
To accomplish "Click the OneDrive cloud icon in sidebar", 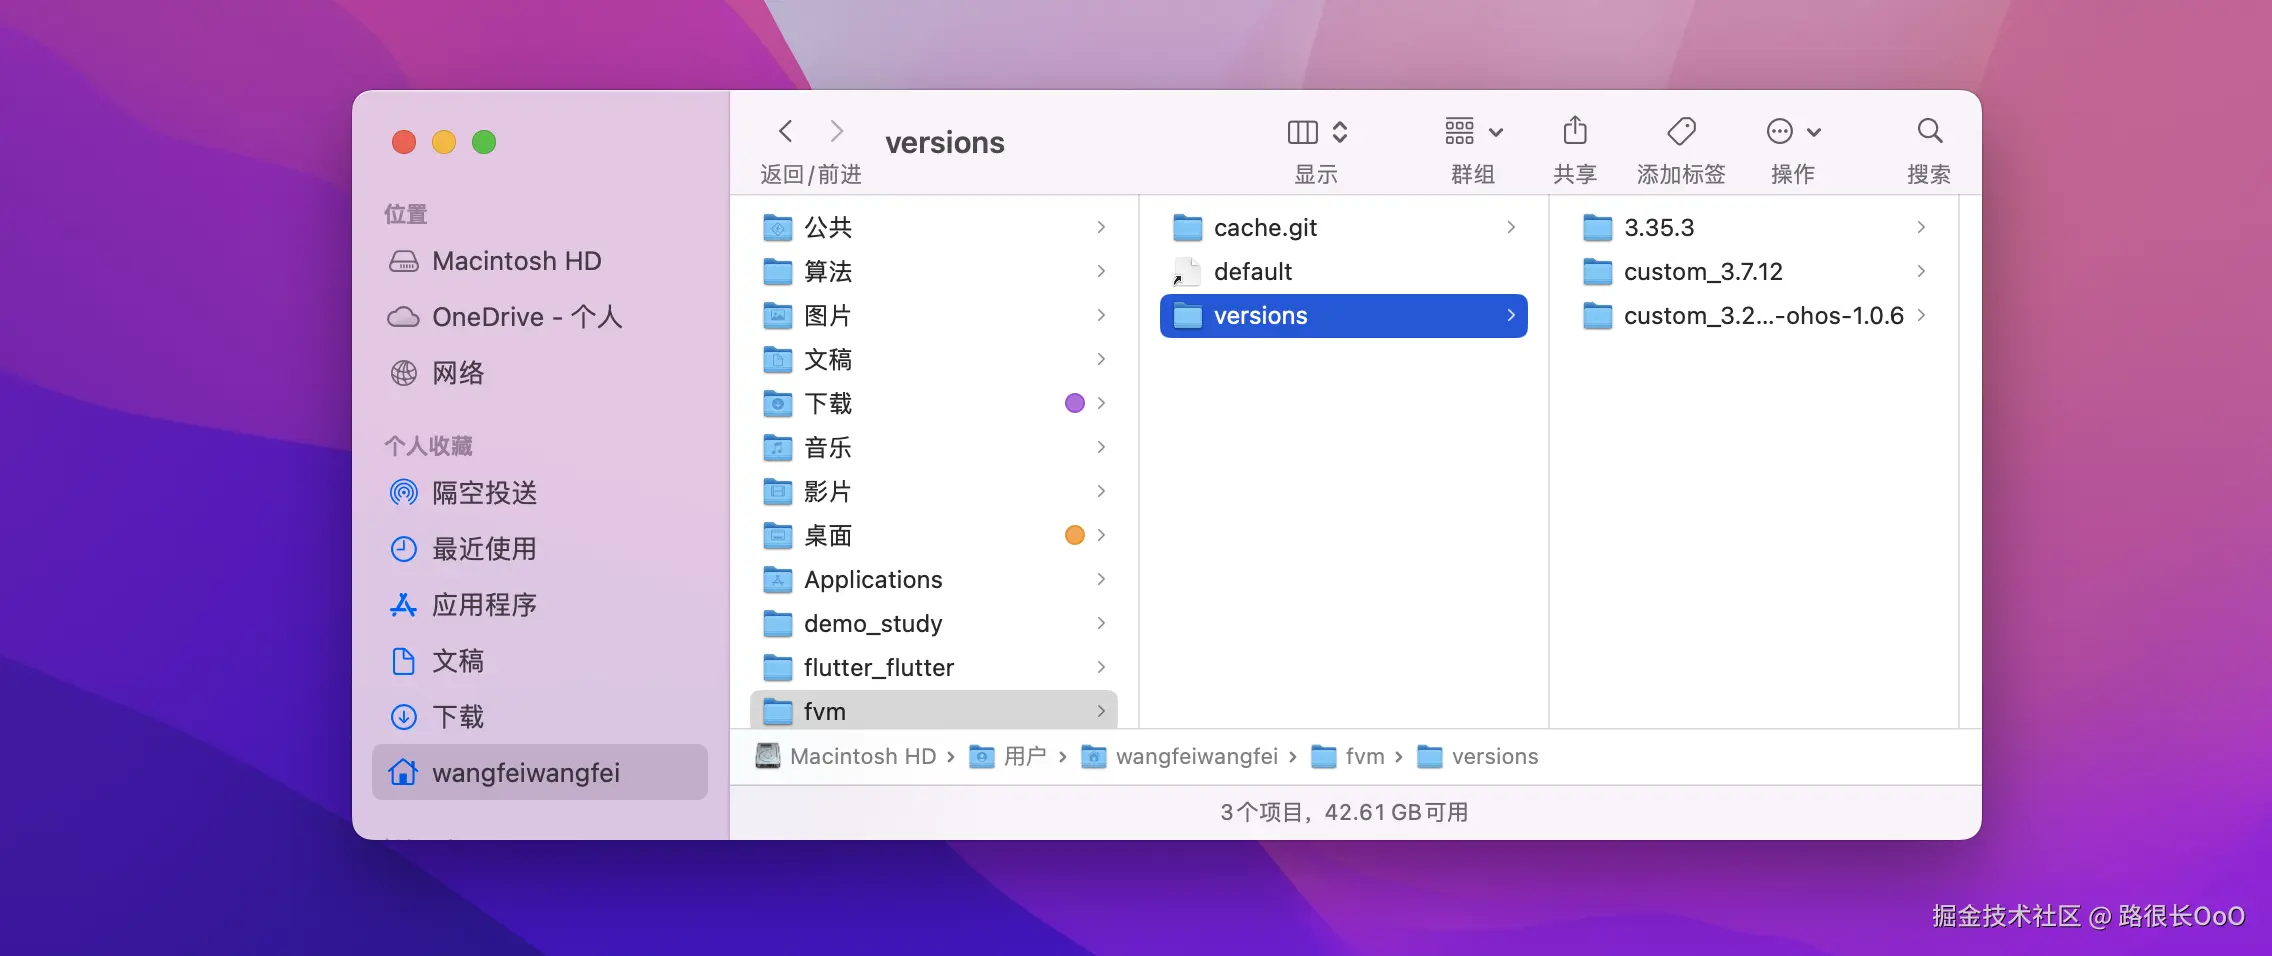I will 404,317.
